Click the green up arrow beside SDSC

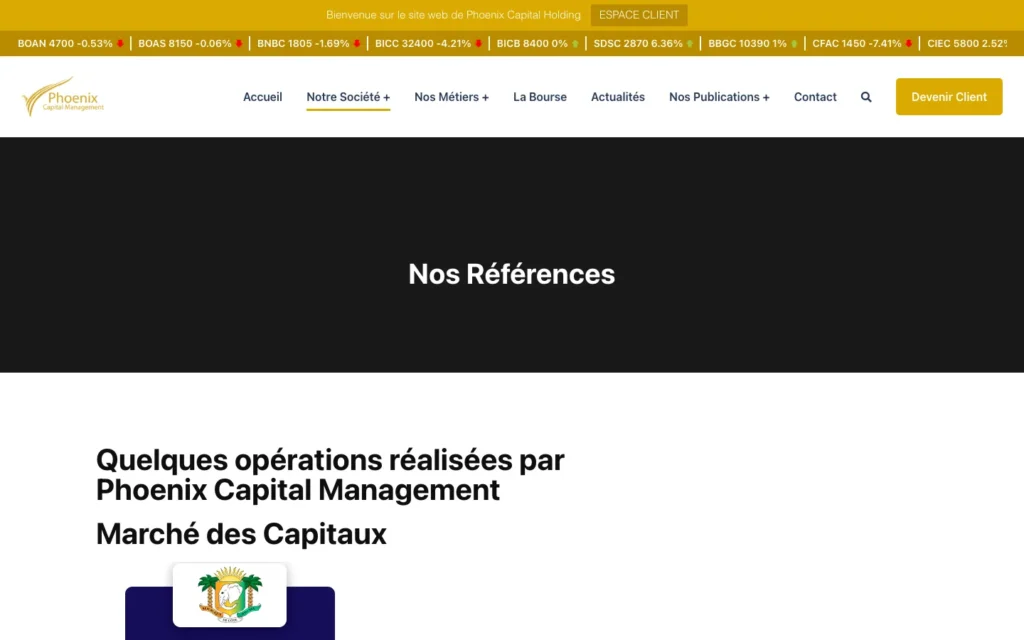coord(690,44)
